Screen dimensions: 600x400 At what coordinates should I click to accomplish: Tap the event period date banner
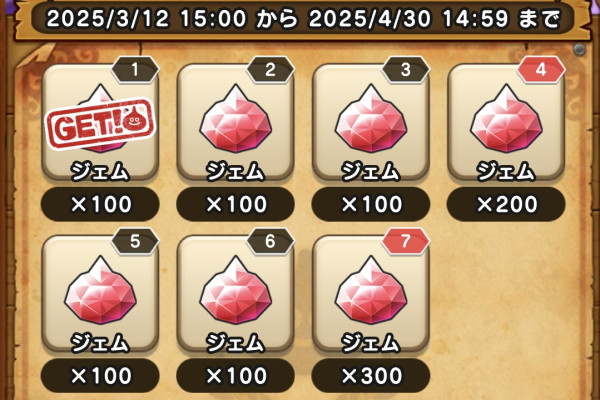[x=302, y=18]
